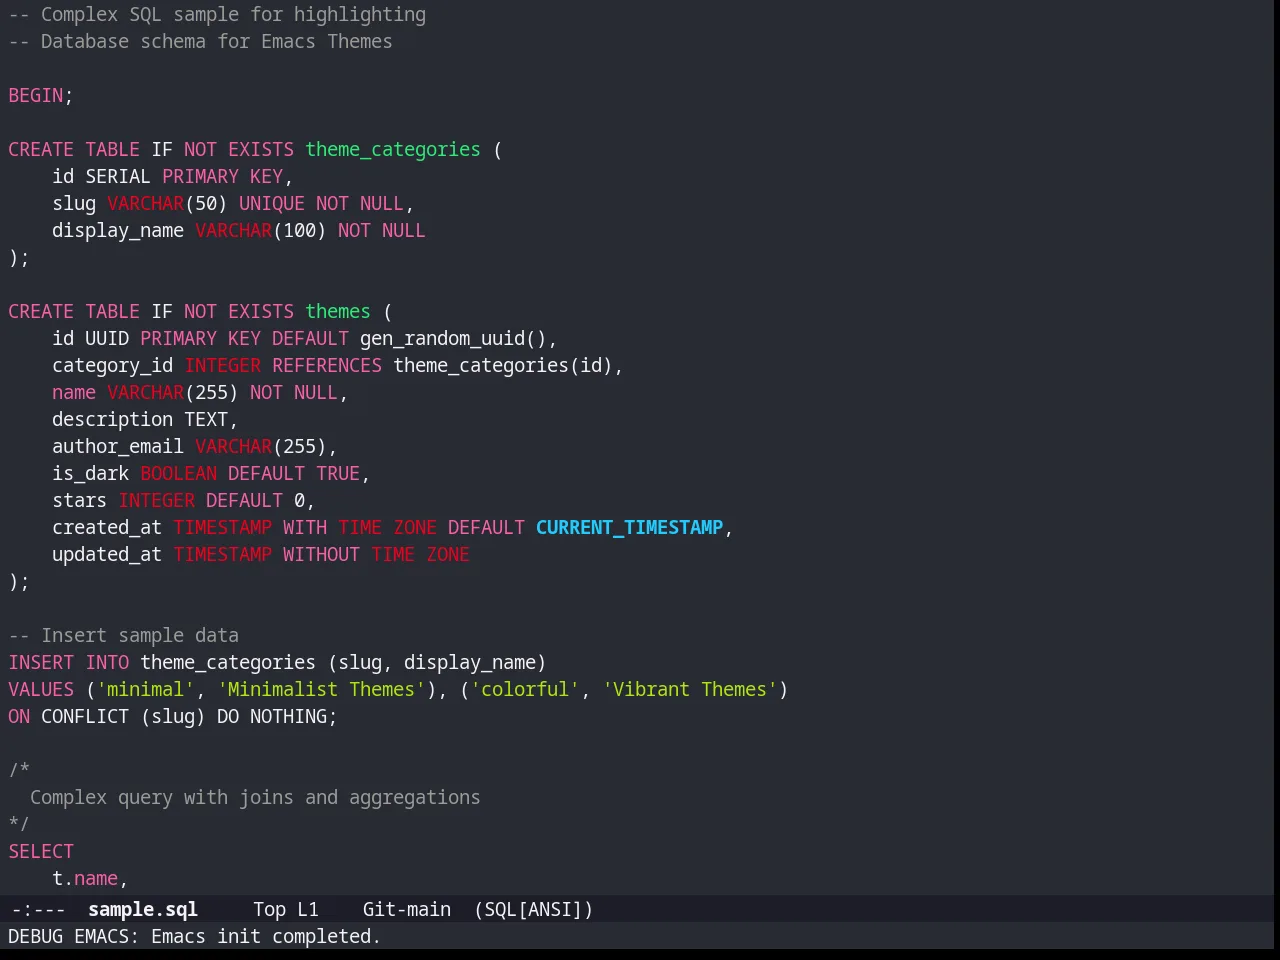This screenshot has height=960, width=1280.
Task: Click SELECT keyword
Action: point(41,851)
